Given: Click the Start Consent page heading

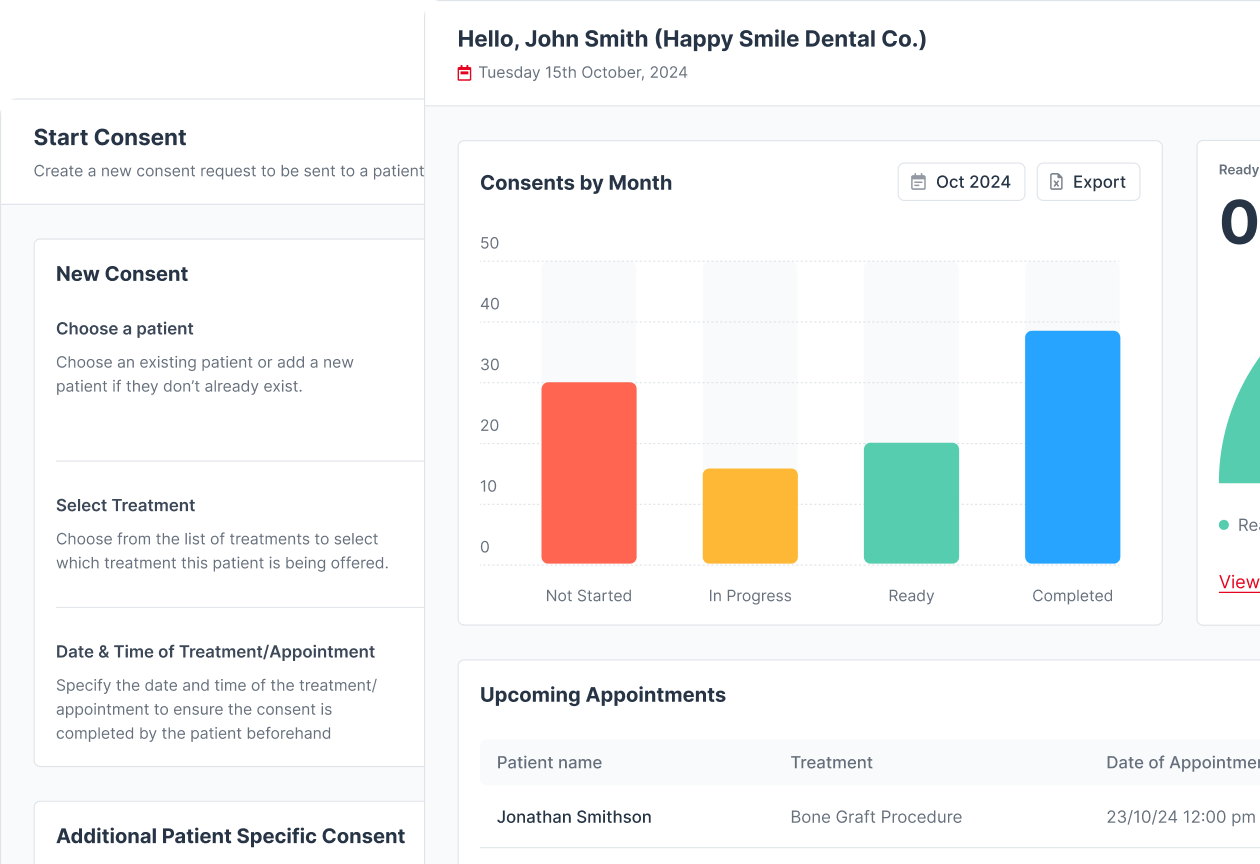Looking at the screenshot, I should [110, 138].
